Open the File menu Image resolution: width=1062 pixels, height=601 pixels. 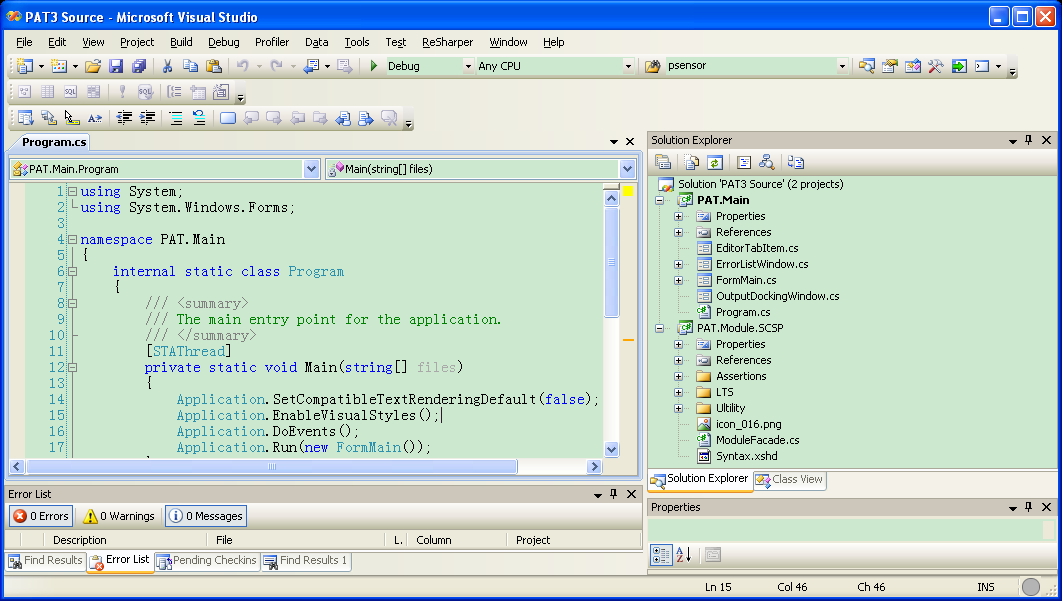pyautogui.click(x=24, y=42)
